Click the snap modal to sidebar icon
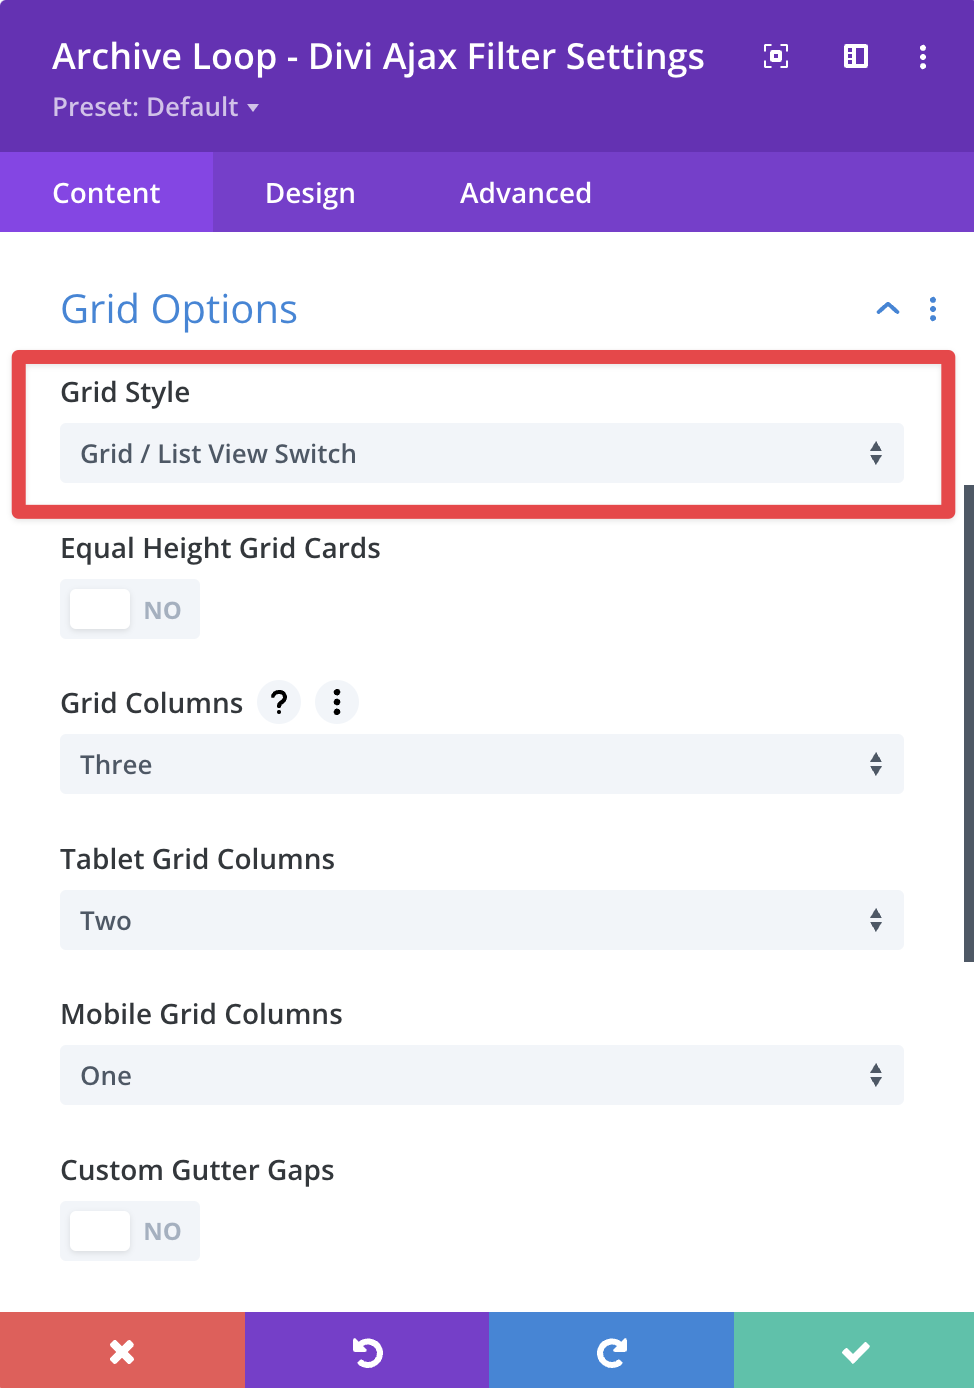Viewport: 974px width, 1388px height. coord(856,57)
